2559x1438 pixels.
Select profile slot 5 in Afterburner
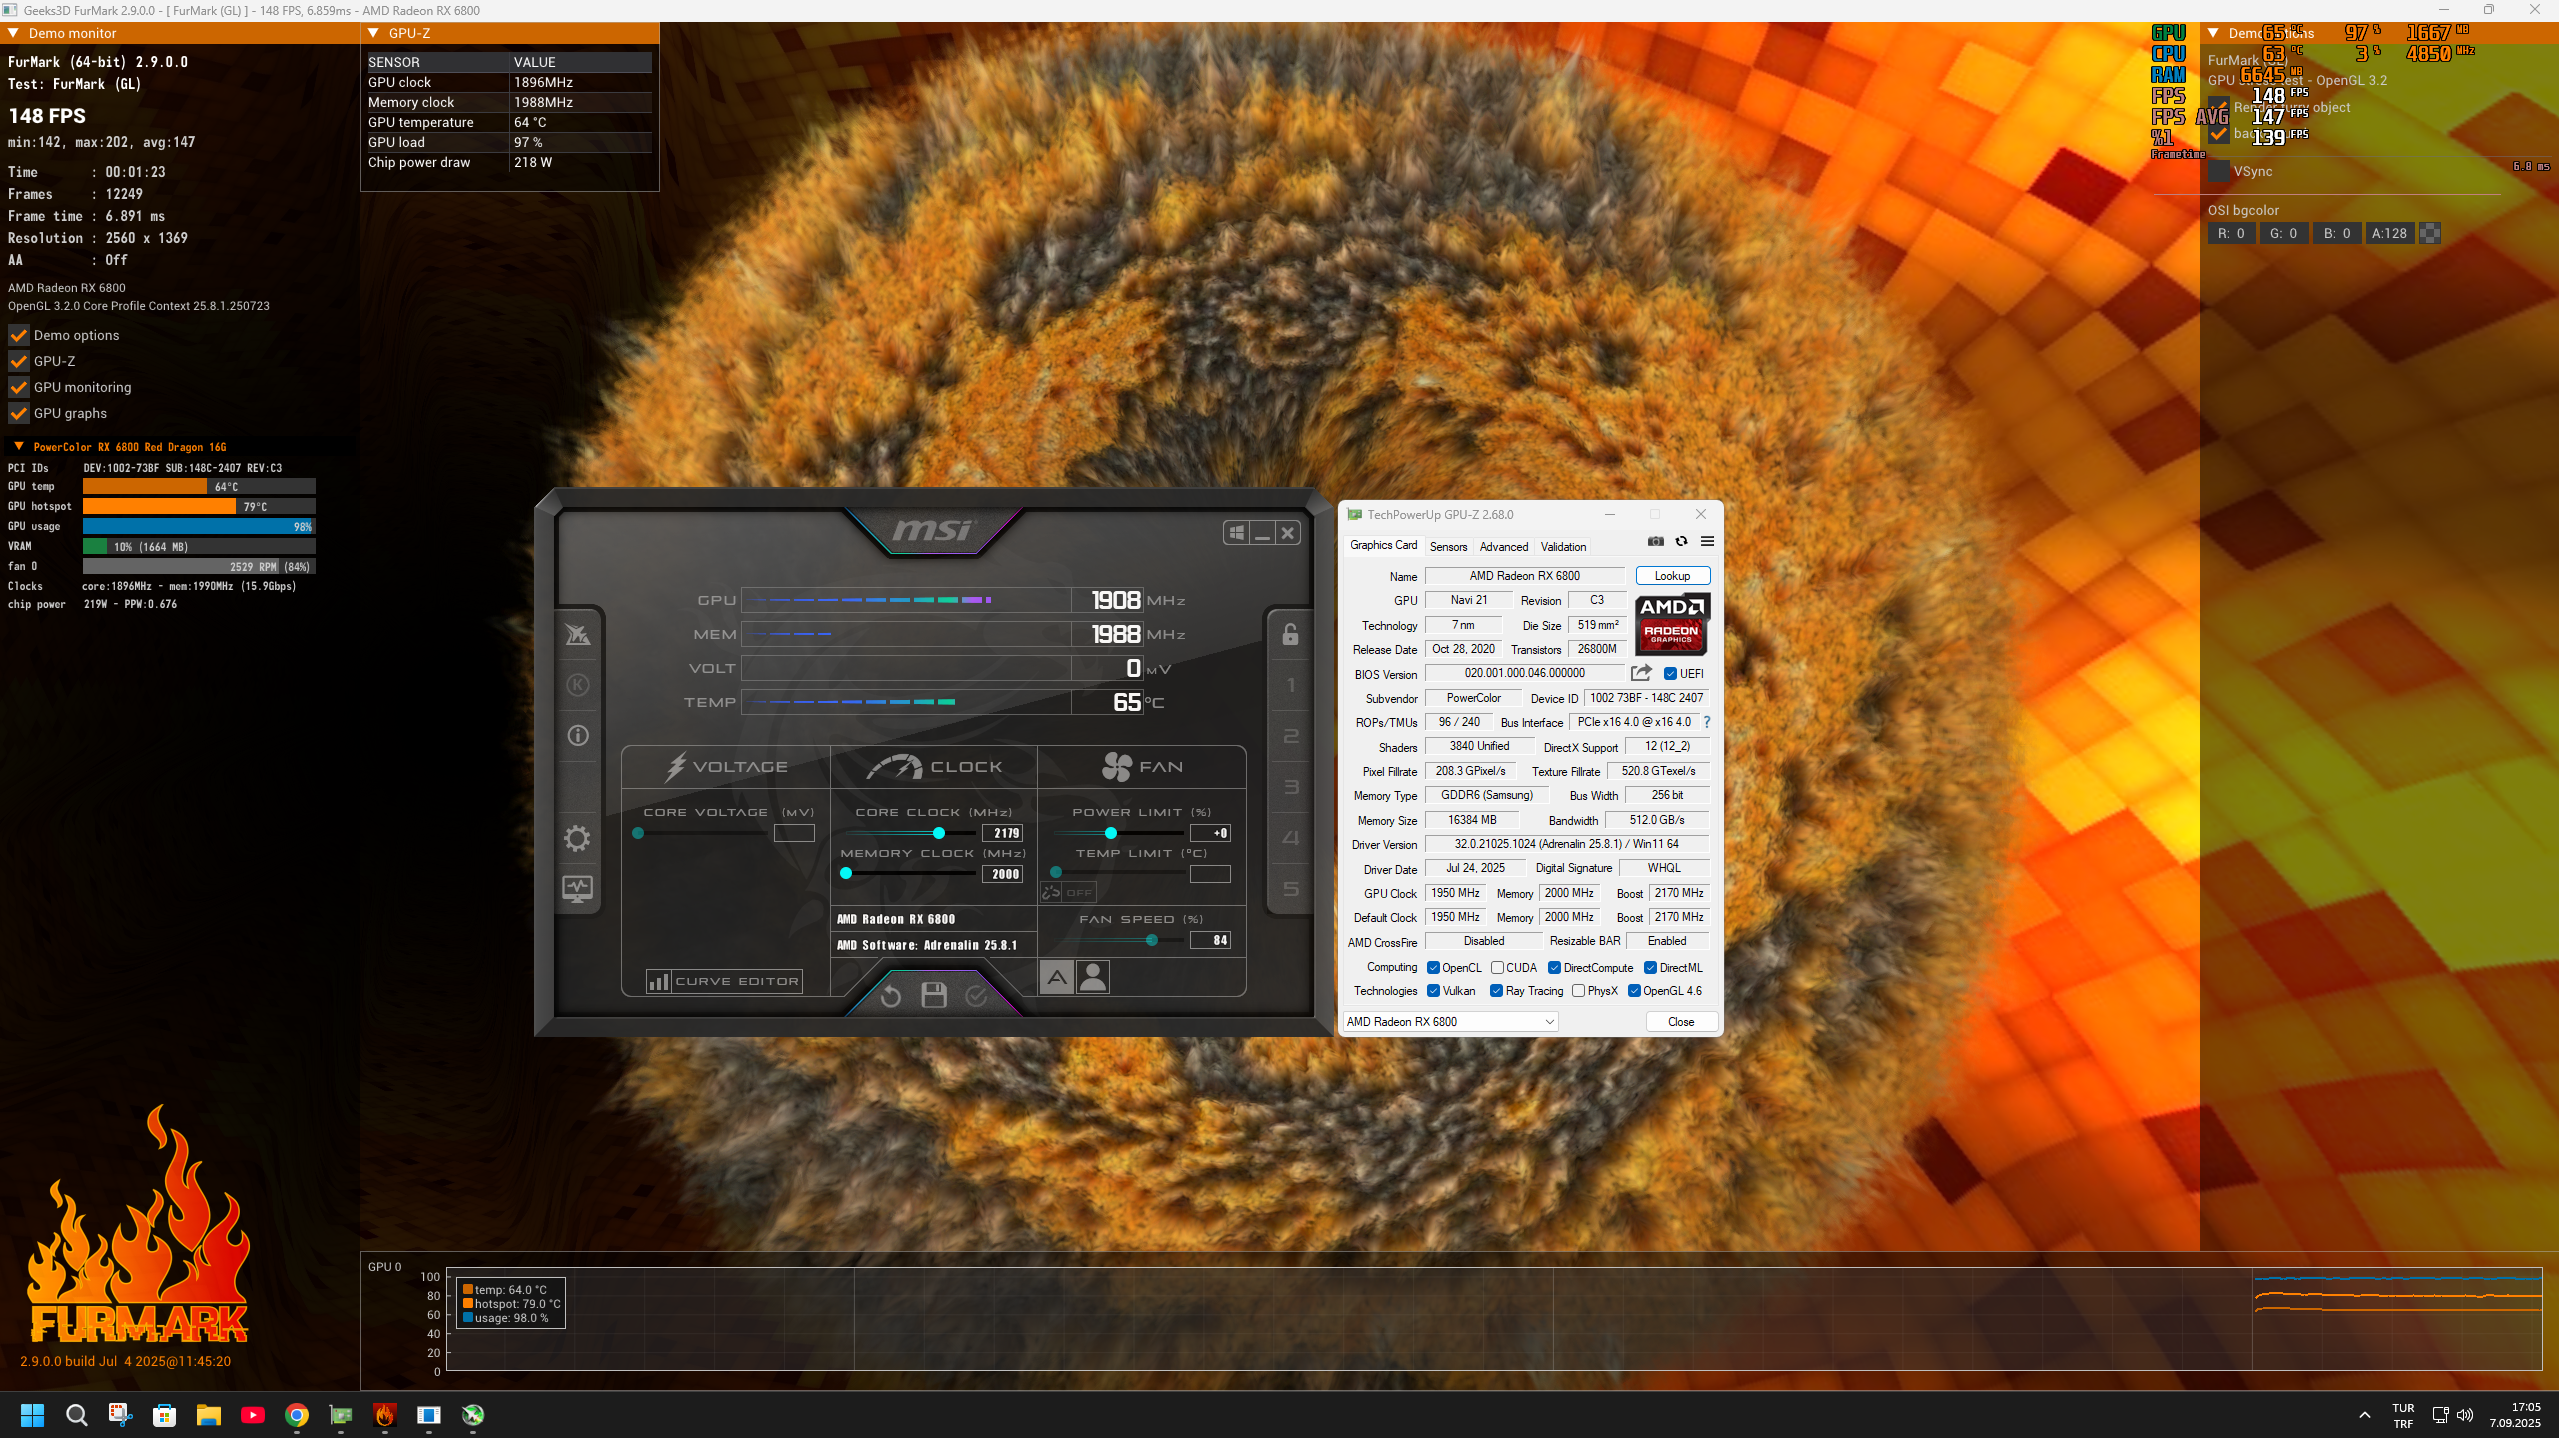(x=1290, y=889)
